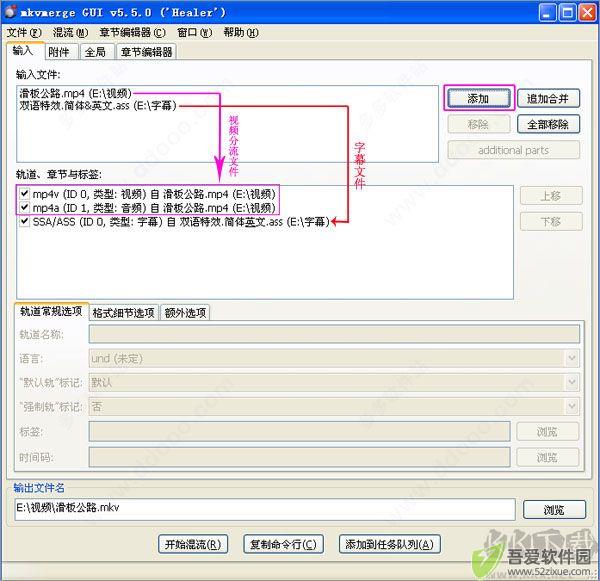The height and width of the screenshot is (581, 600).
Task: Click the 上移 button
Action: [551, 196]
